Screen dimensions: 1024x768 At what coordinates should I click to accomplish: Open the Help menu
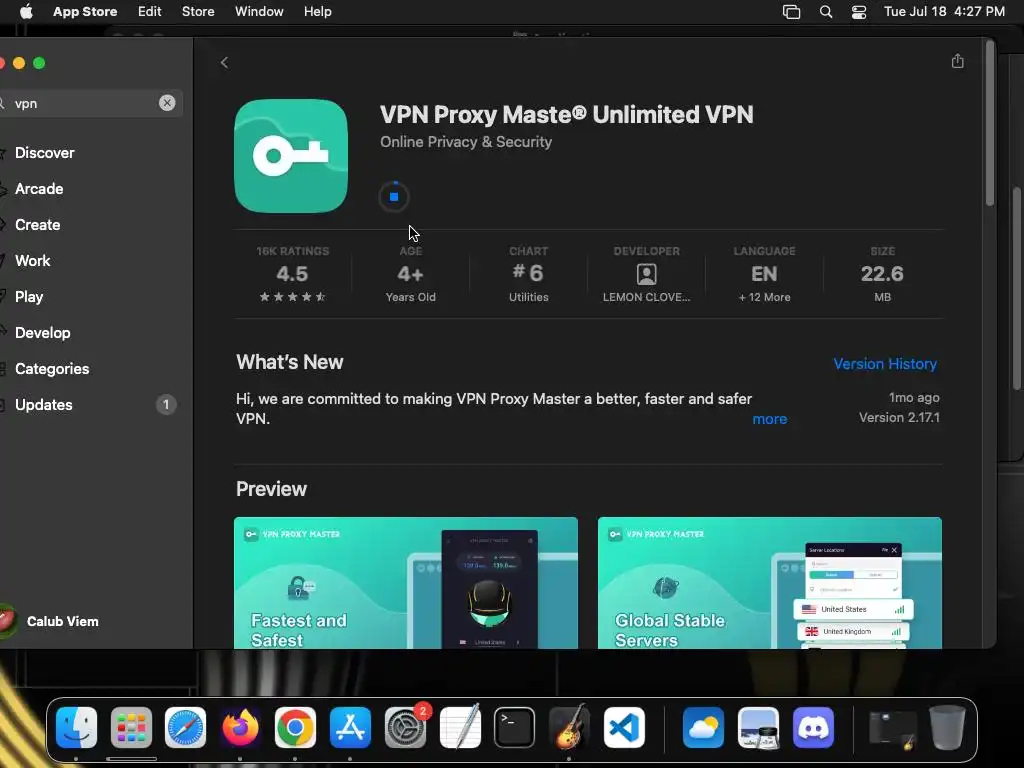coord(317,11)
